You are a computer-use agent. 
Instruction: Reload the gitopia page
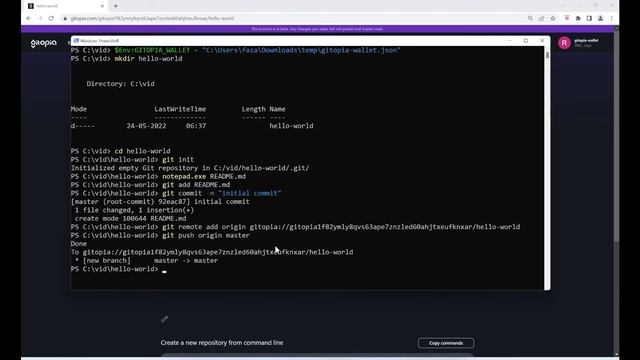(51, 18)
